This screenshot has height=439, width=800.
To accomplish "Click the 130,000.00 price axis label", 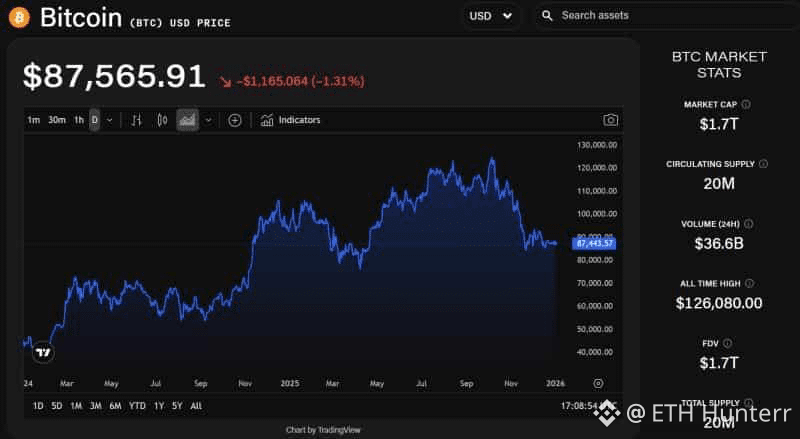I will [x=597, y=145].
